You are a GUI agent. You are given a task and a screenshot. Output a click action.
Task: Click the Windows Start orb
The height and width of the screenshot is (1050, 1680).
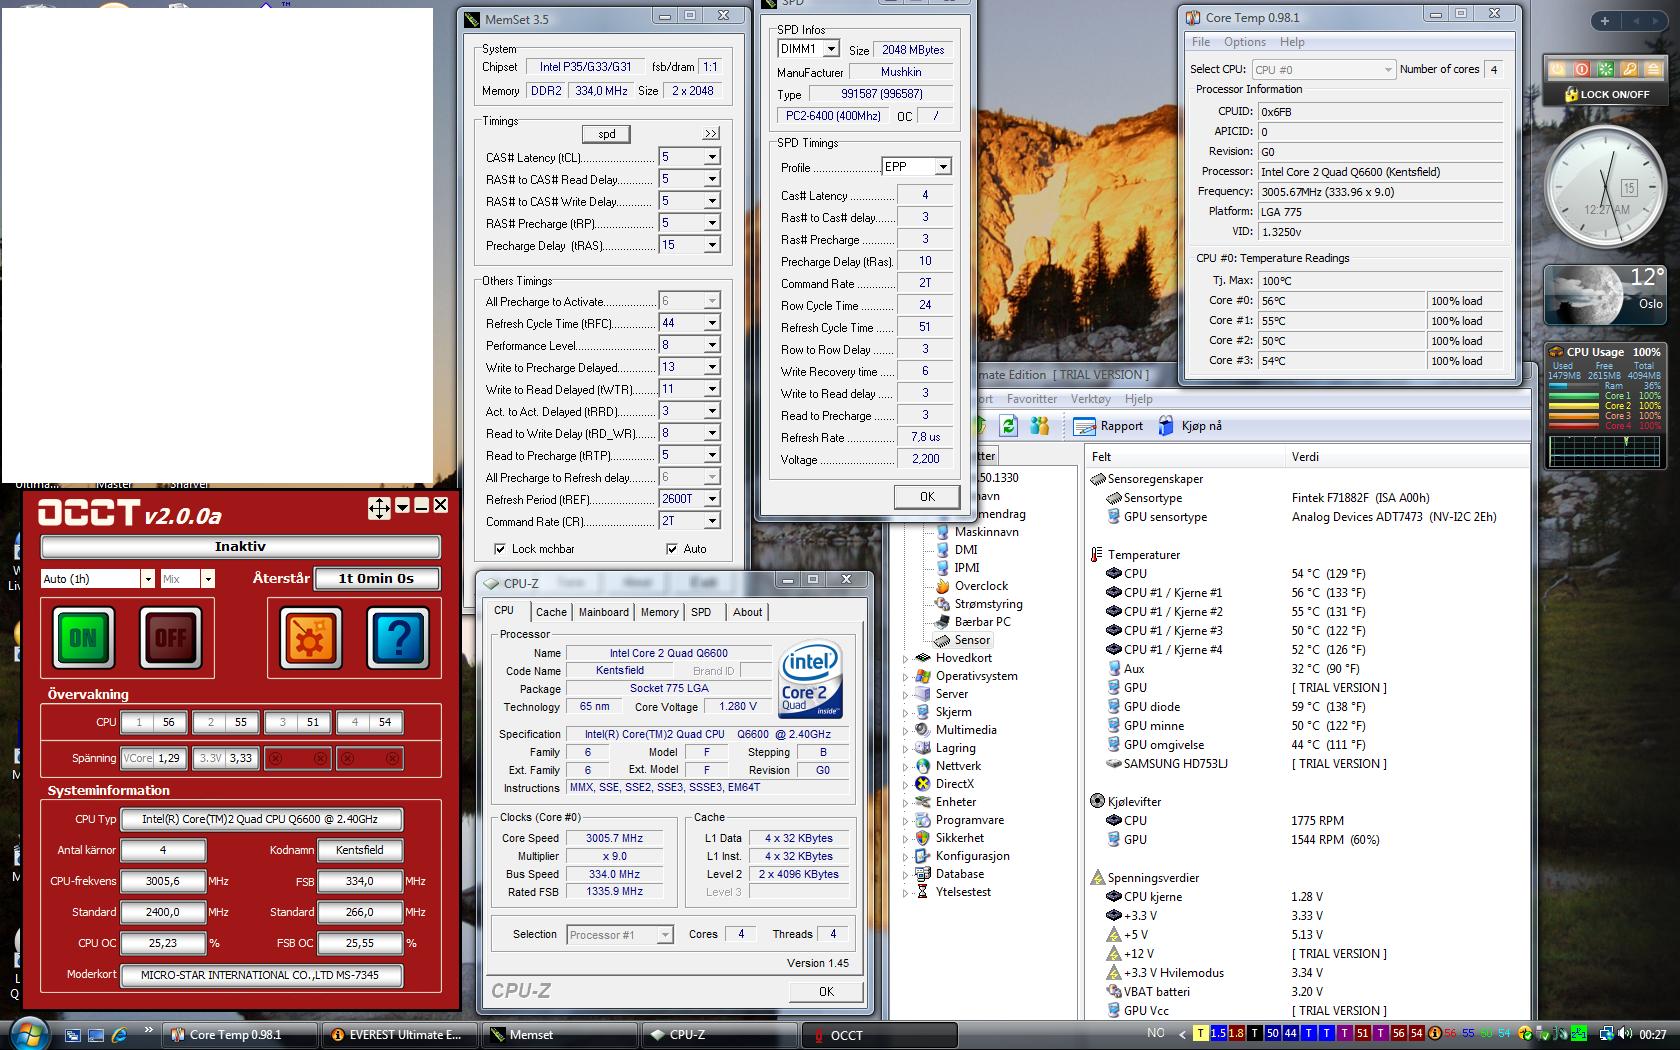pos(28,1032)
